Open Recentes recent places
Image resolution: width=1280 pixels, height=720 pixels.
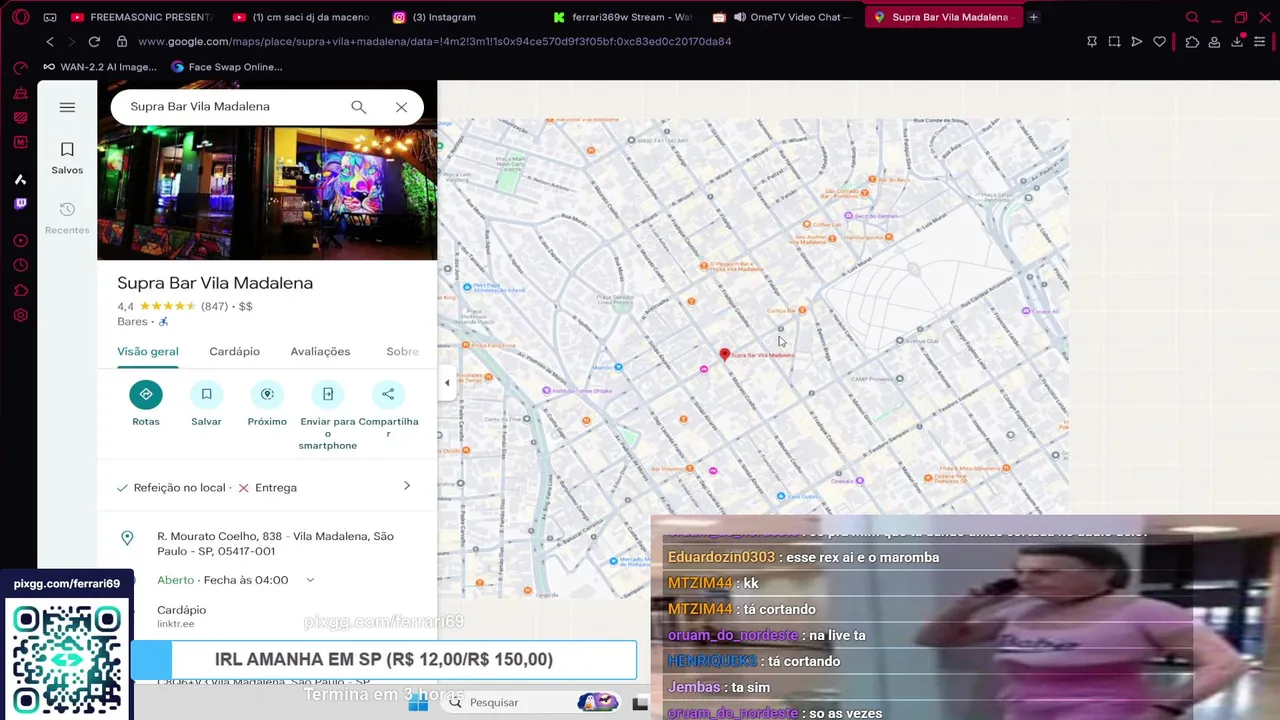[x=67, y=218]
